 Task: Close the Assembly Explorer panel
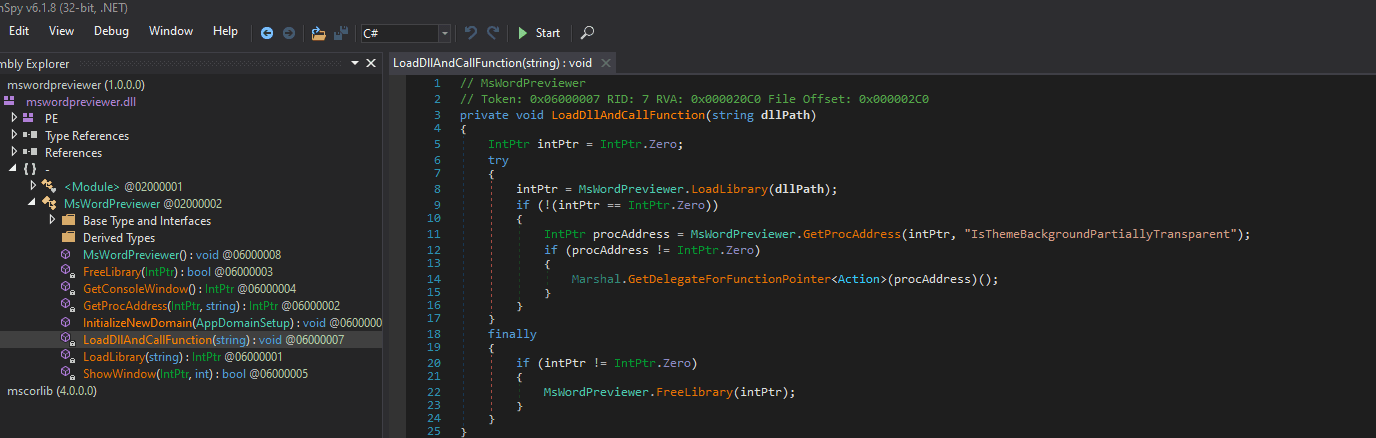click(371, 64)
